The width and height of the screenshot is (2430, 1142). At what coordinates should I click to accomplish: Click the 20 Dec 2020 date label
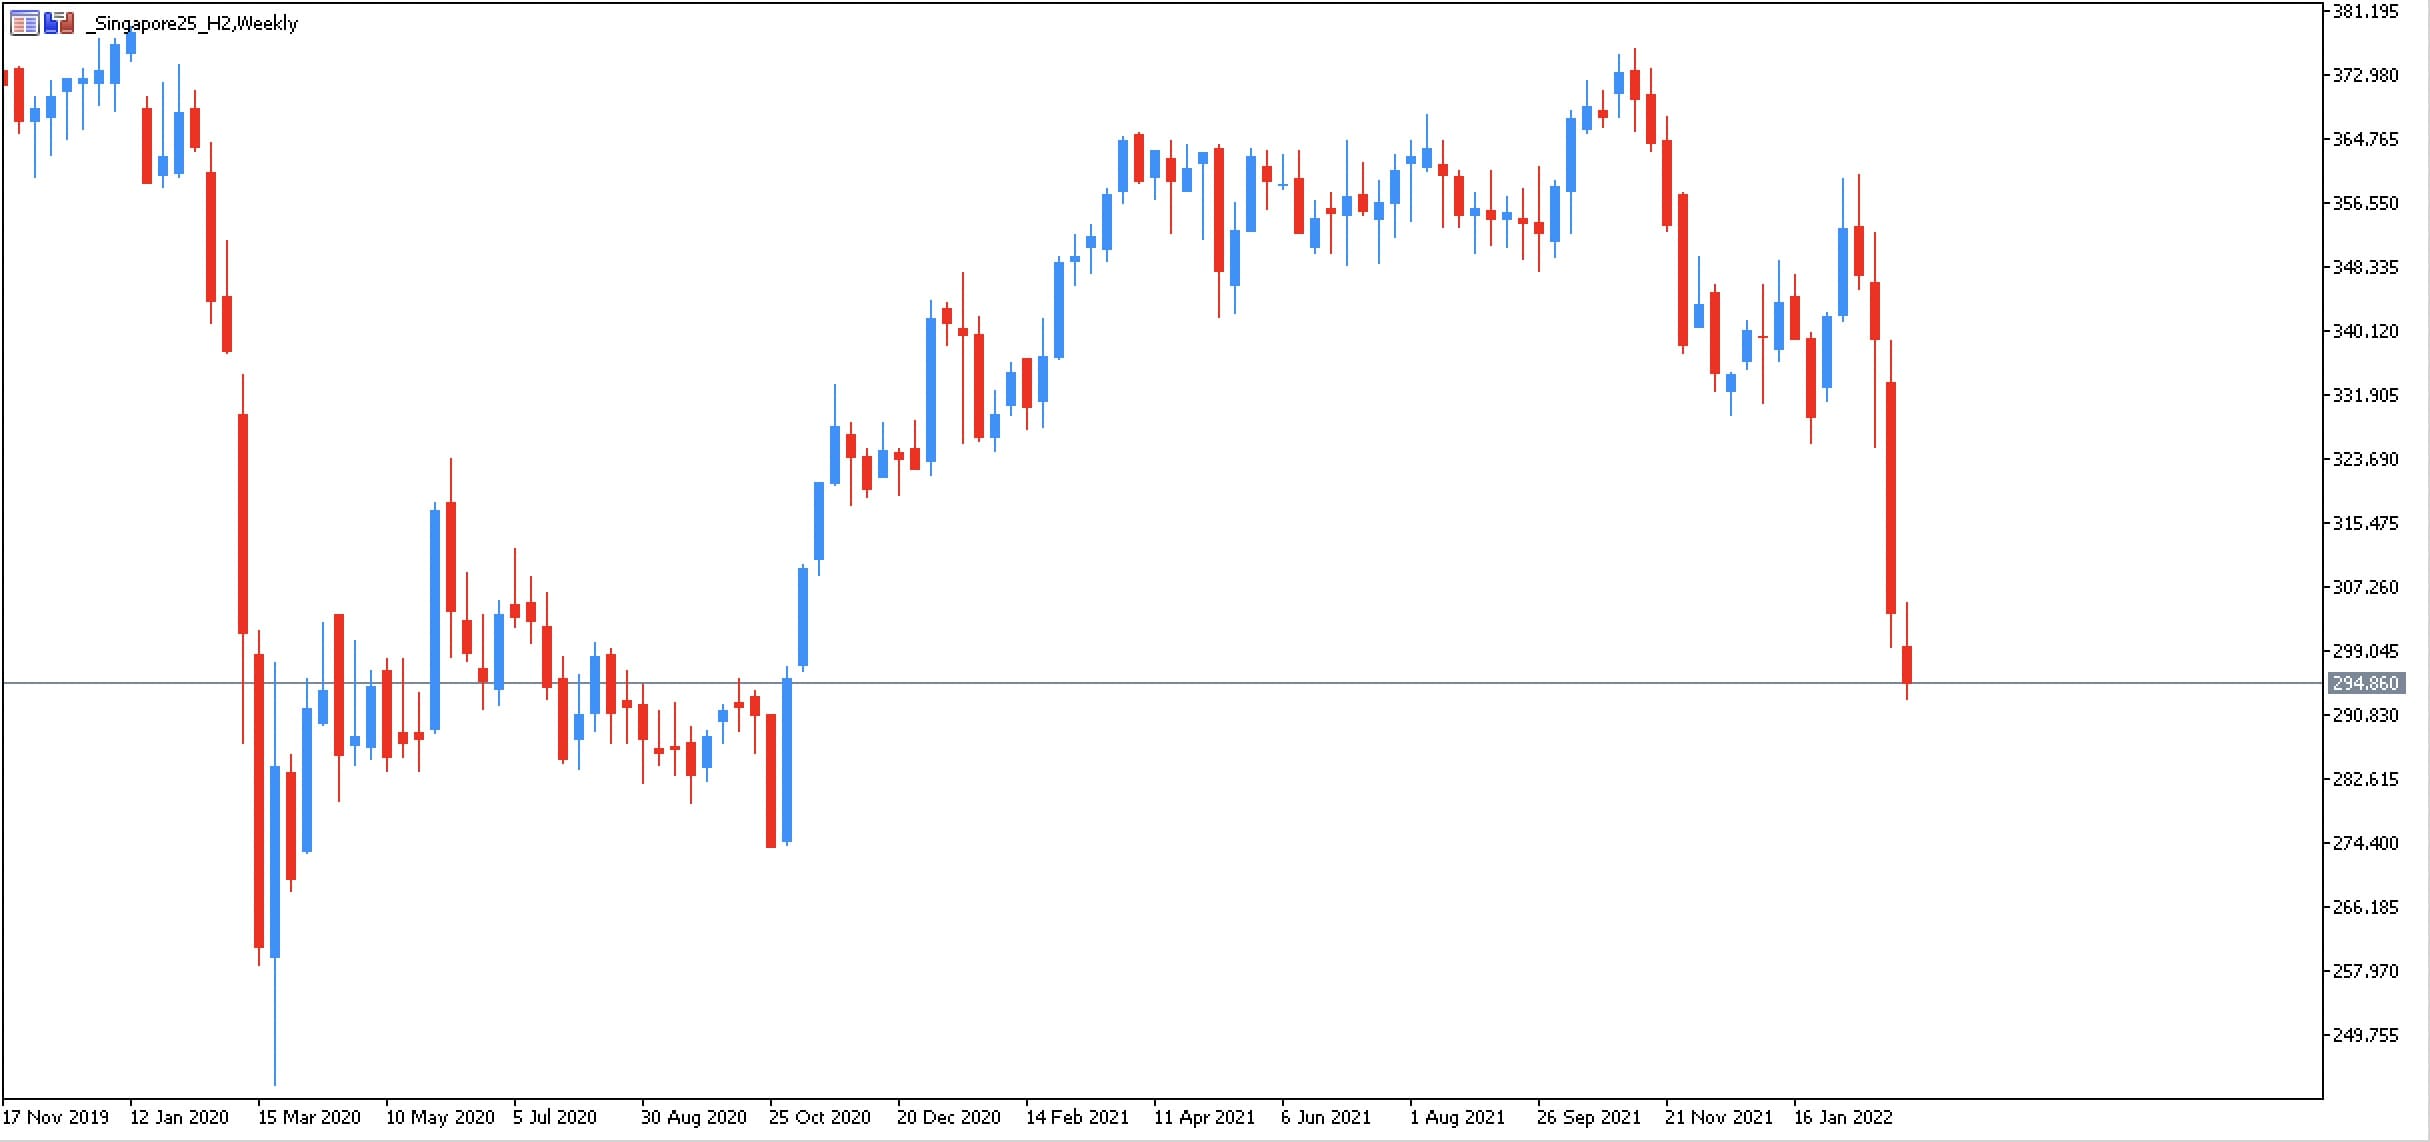(x=948, y=1117)
